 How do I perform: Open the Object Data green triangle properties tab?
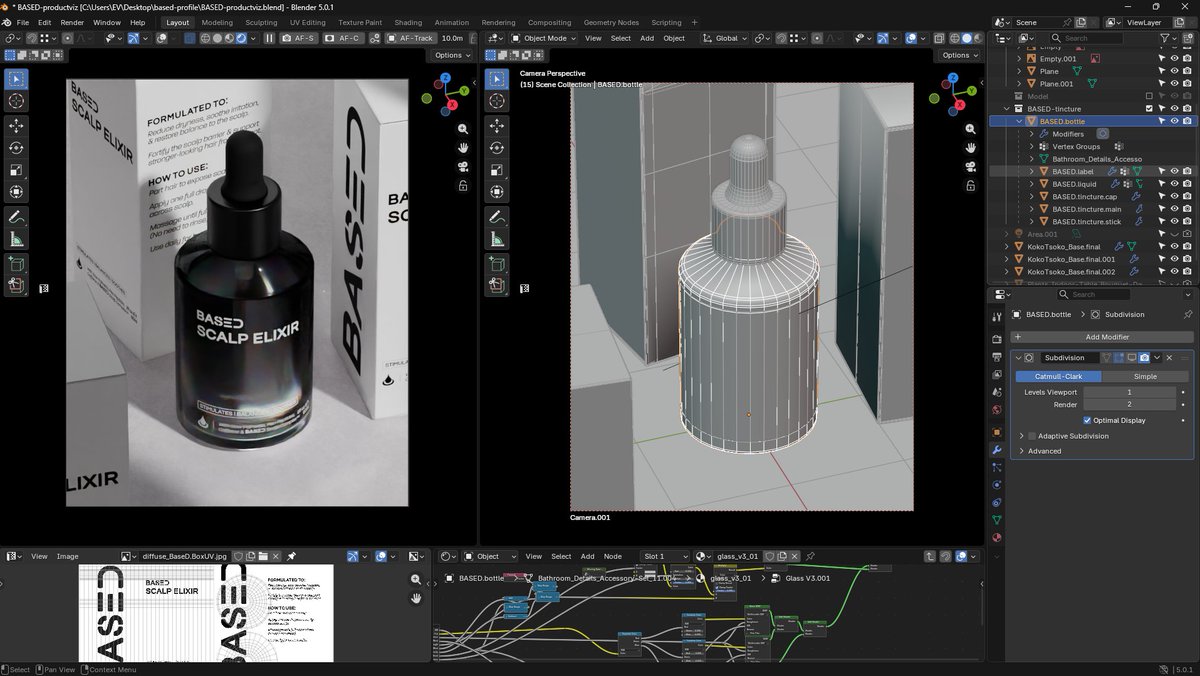(x=996, y=520)
